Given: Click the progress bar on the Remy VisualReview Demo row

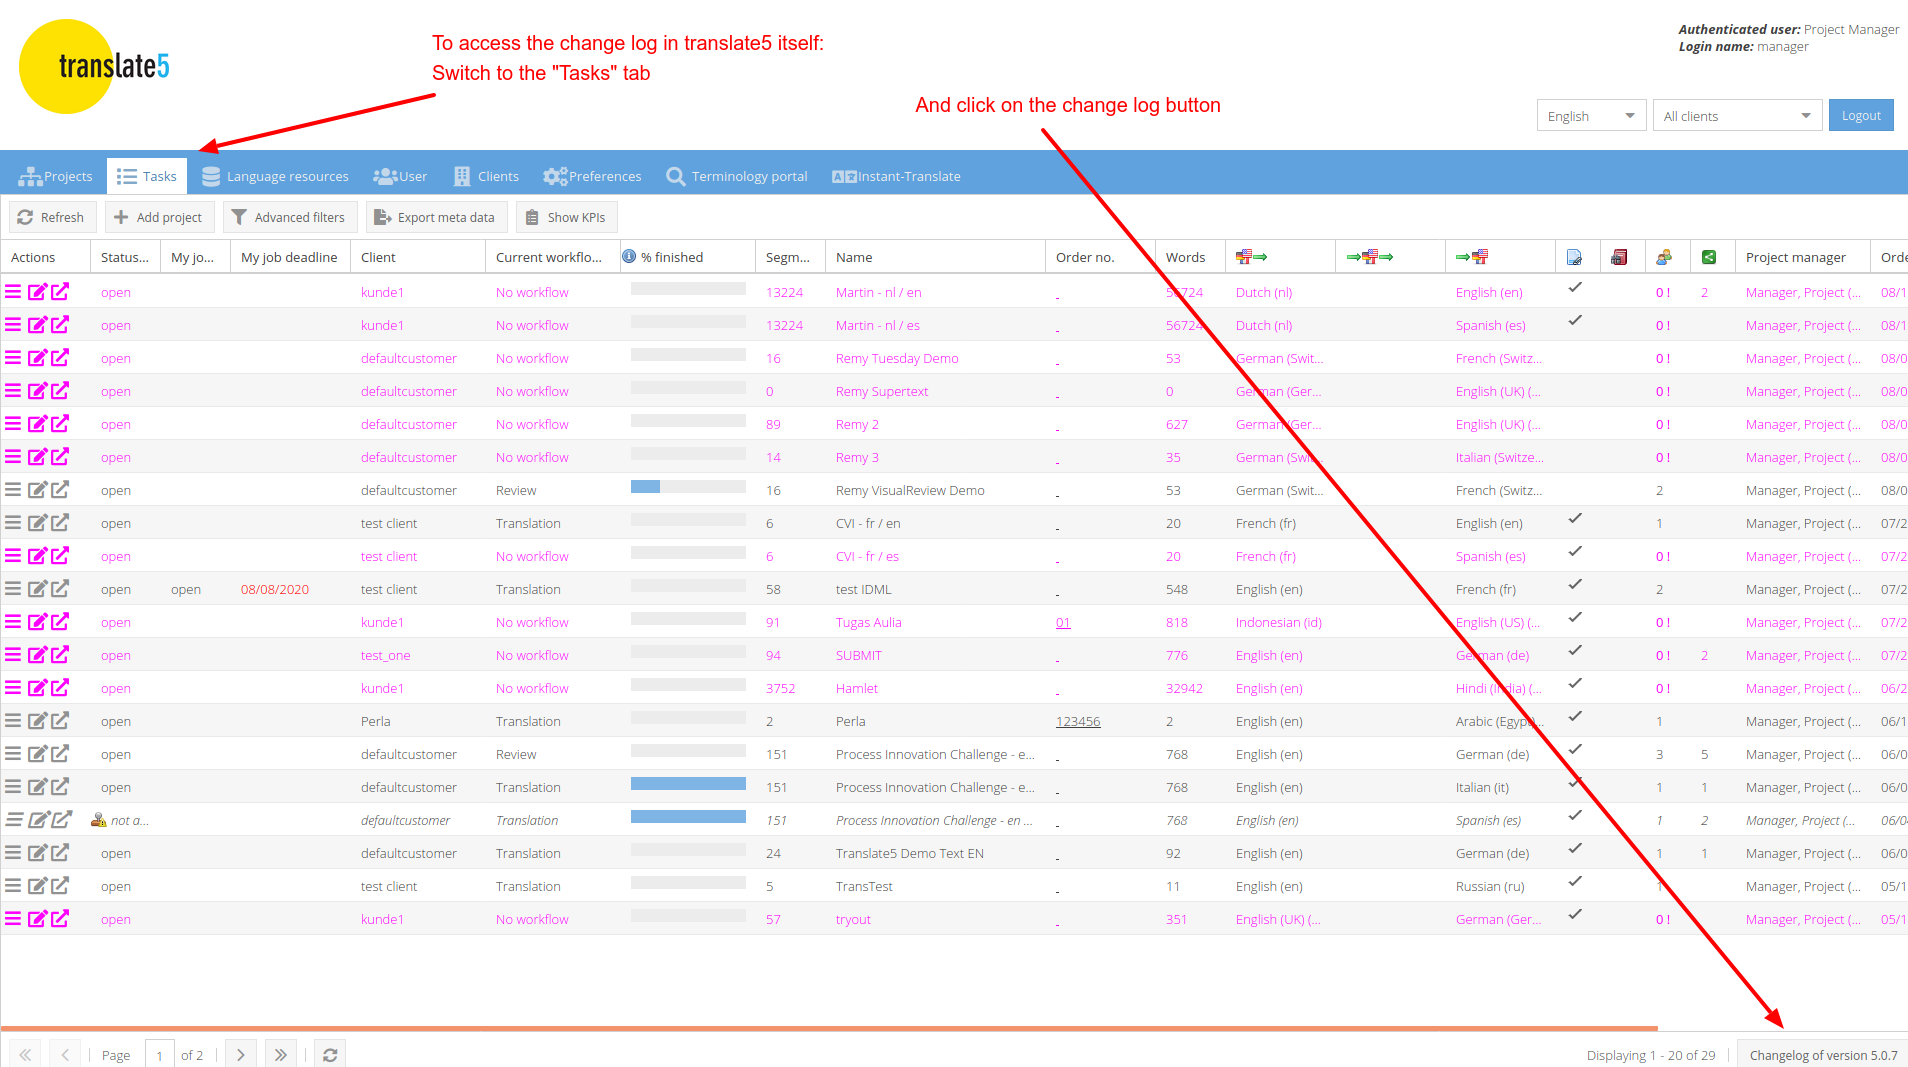Looking at the screenshot, I should pos(688,487).
